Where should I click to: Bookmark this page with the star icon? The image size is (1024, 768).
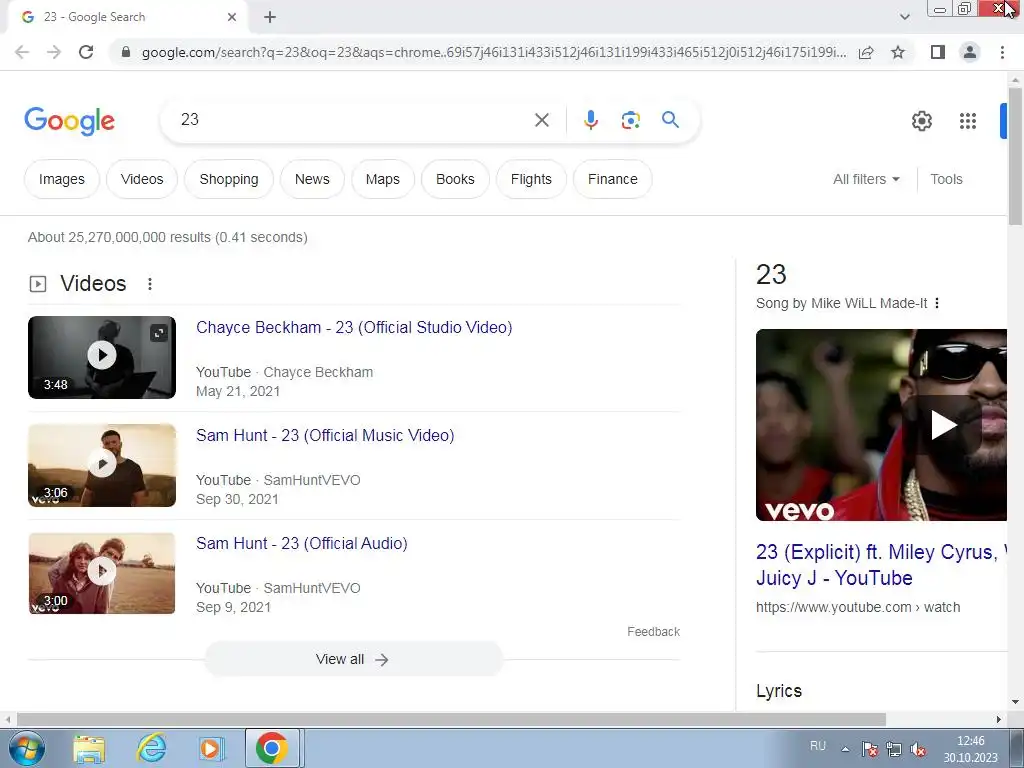(x=898, y=52)
